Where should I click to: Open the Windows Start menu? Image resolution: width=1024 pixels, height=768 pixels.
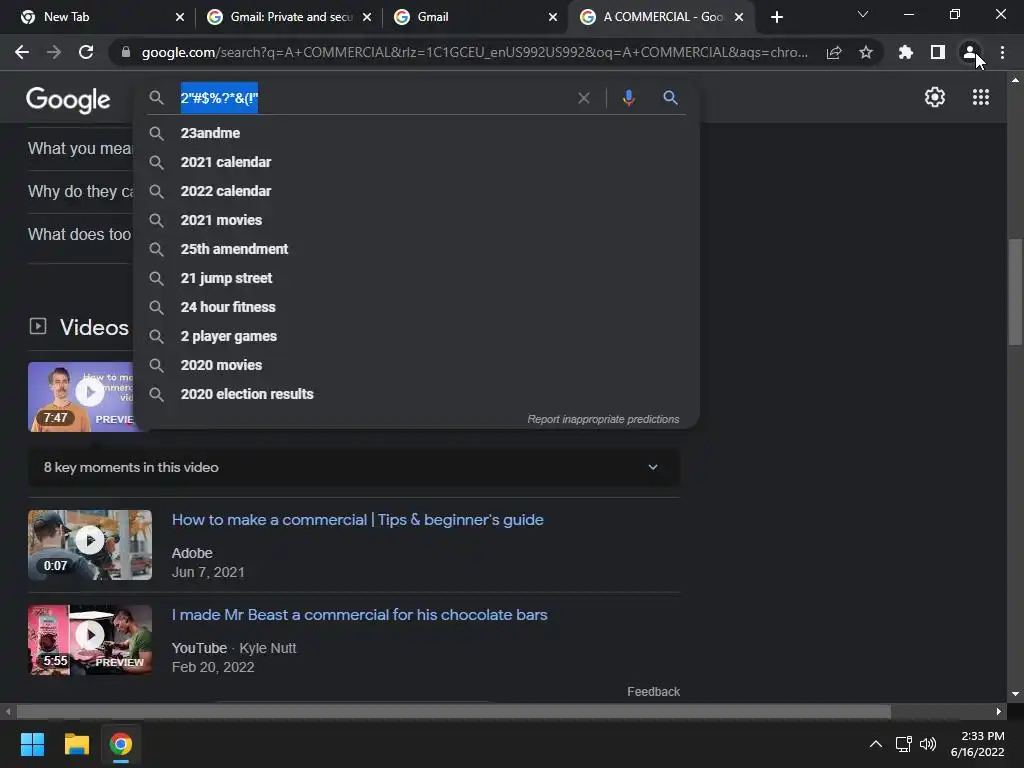coord(32,744)
